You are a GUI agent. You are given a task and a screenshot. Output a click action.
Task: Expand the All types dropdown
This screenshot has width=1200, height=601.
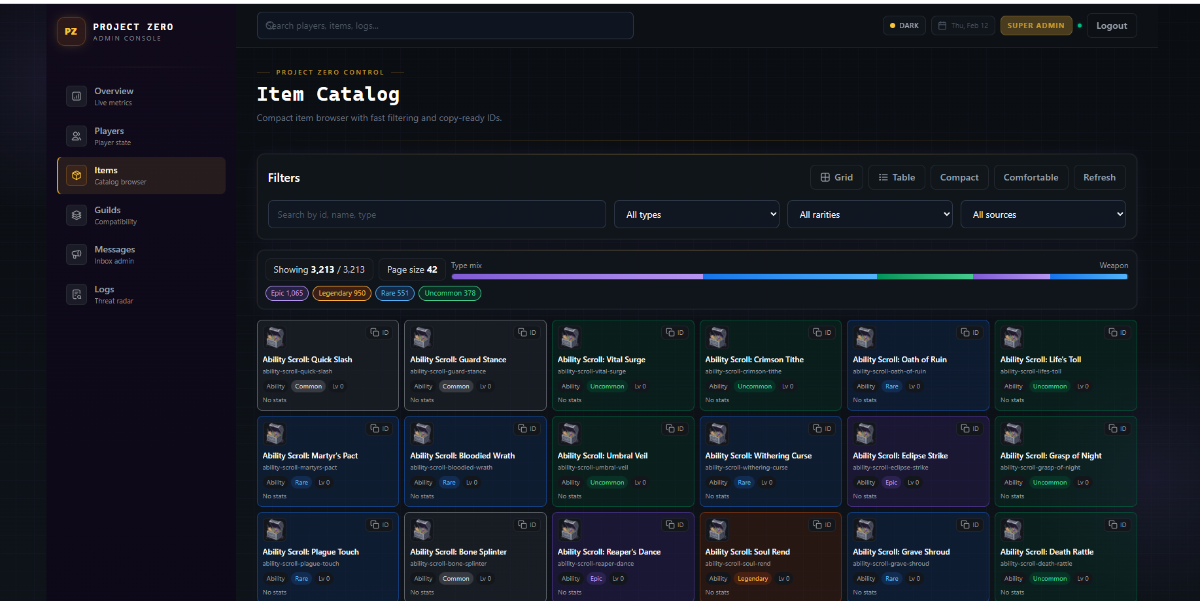pos(696,215)
